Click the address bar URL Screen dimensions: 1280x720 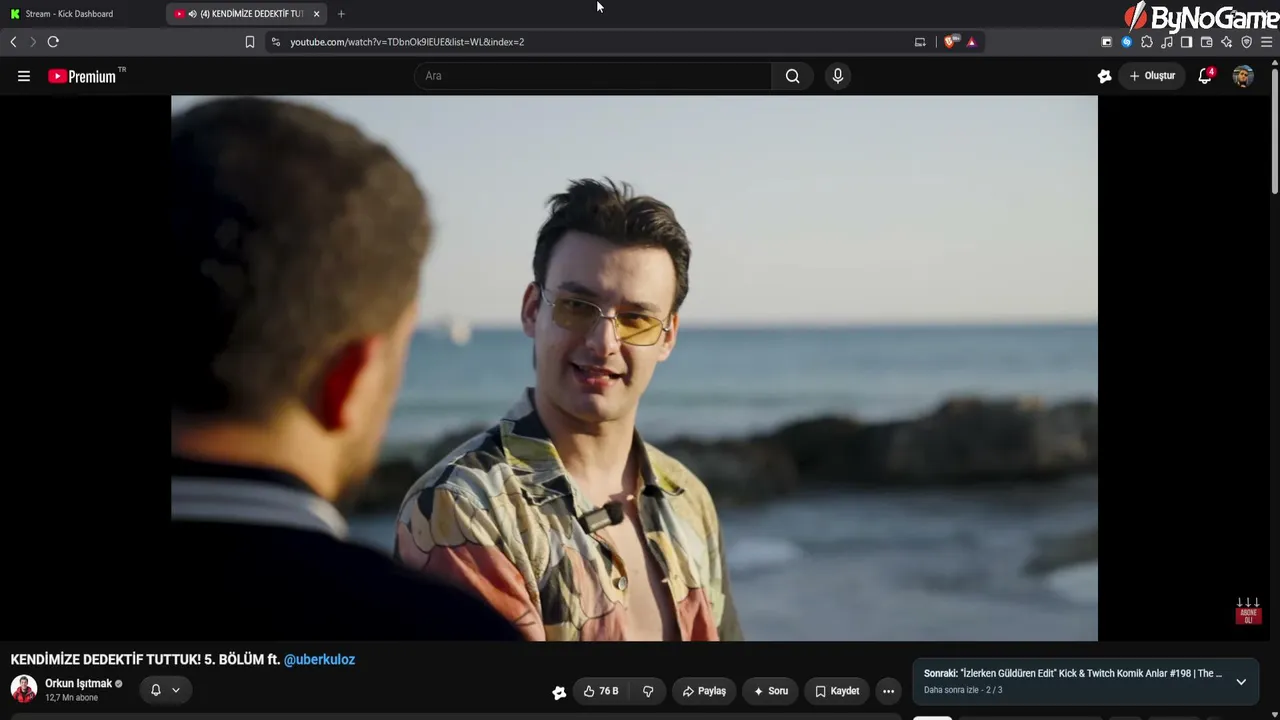(407, 42)
